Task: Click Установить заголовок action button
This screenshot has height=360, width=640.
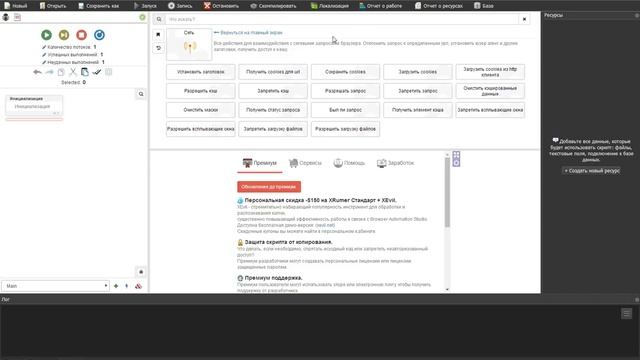Action: click(x=200, y=72)
